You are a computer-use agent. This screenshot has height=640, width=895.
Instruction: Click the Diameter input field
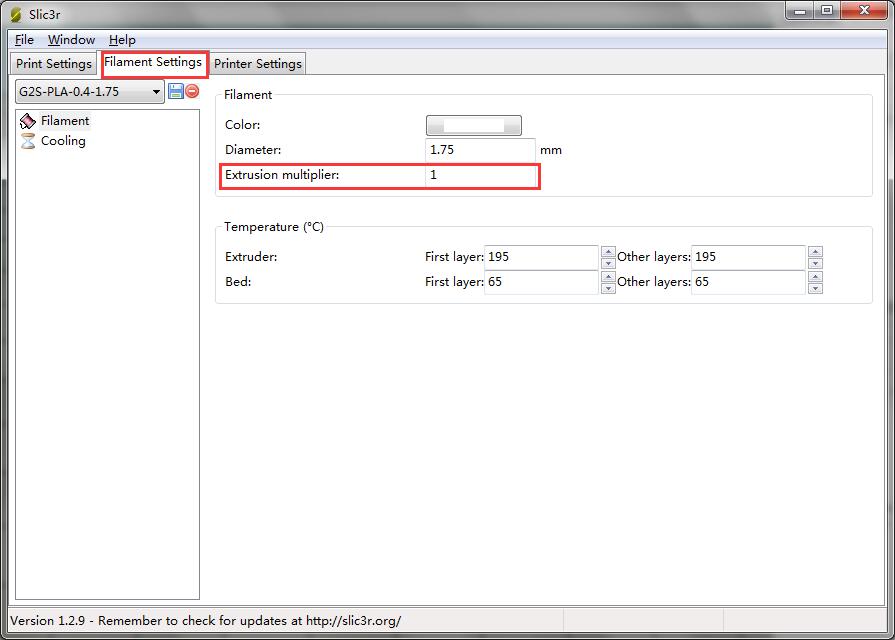(480, 150)
